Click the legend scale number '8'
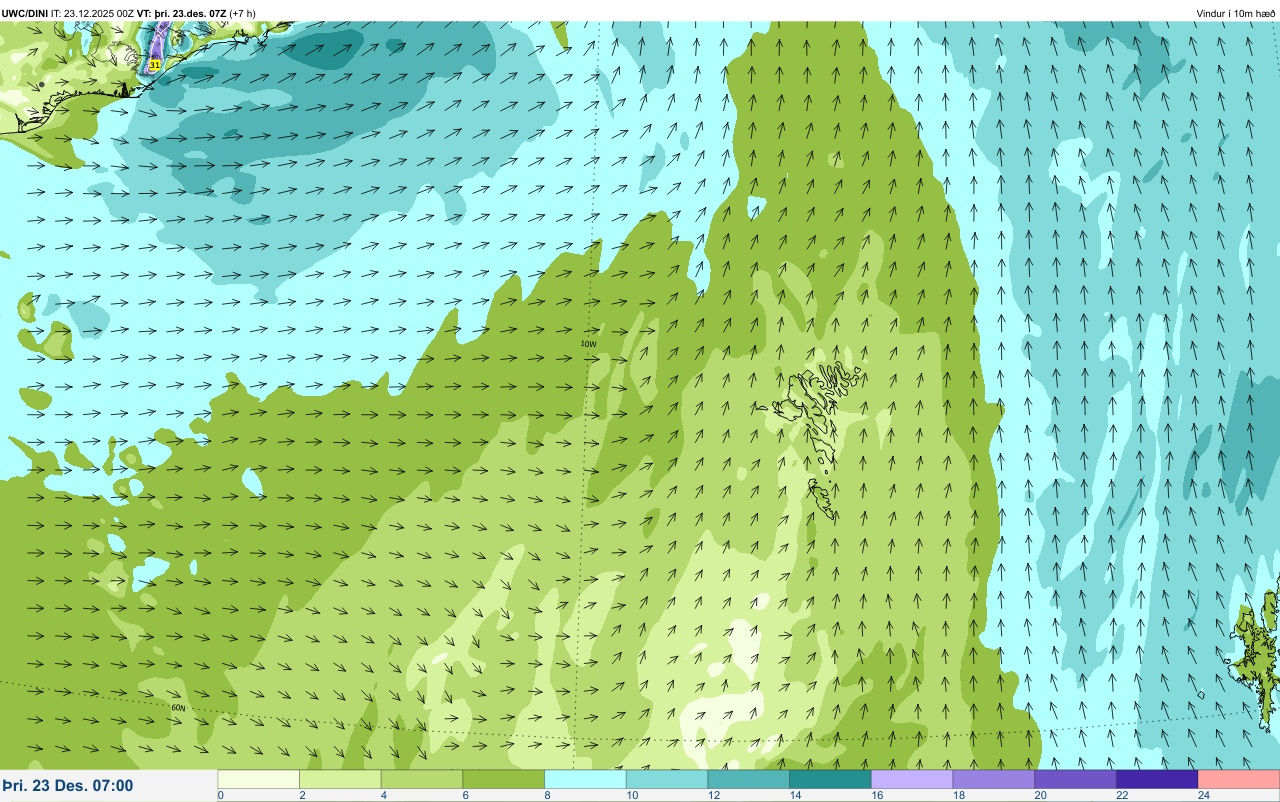1280x802 pixels. (547, 795)
